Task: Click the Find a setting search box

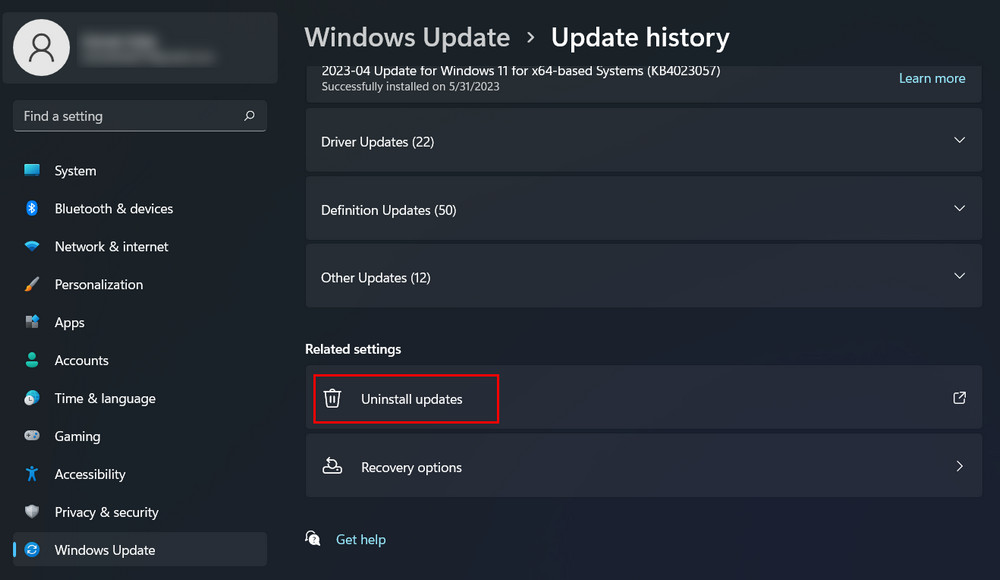Action: tap(140, 115)
